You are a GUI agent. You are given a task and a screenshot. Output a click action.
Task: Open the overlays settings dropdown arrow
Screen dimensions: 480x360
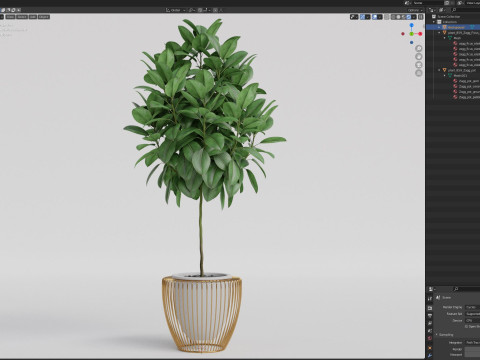click(x=380, y=17)
